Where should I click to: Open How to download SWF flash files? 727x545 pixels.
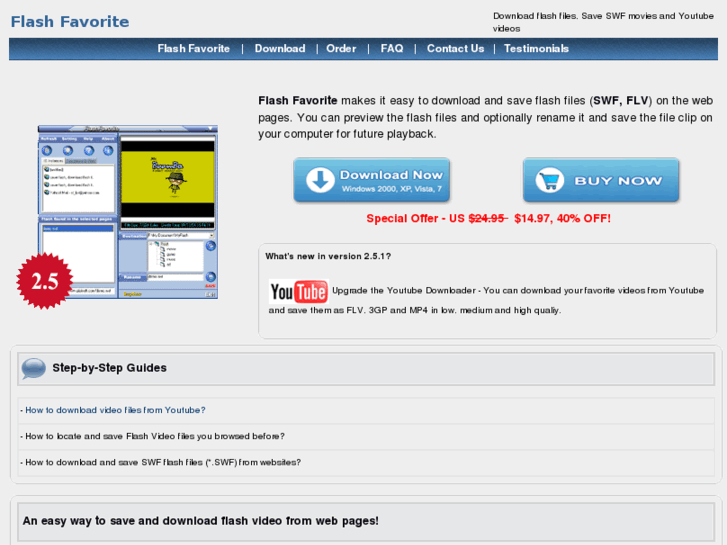[163, 462]
